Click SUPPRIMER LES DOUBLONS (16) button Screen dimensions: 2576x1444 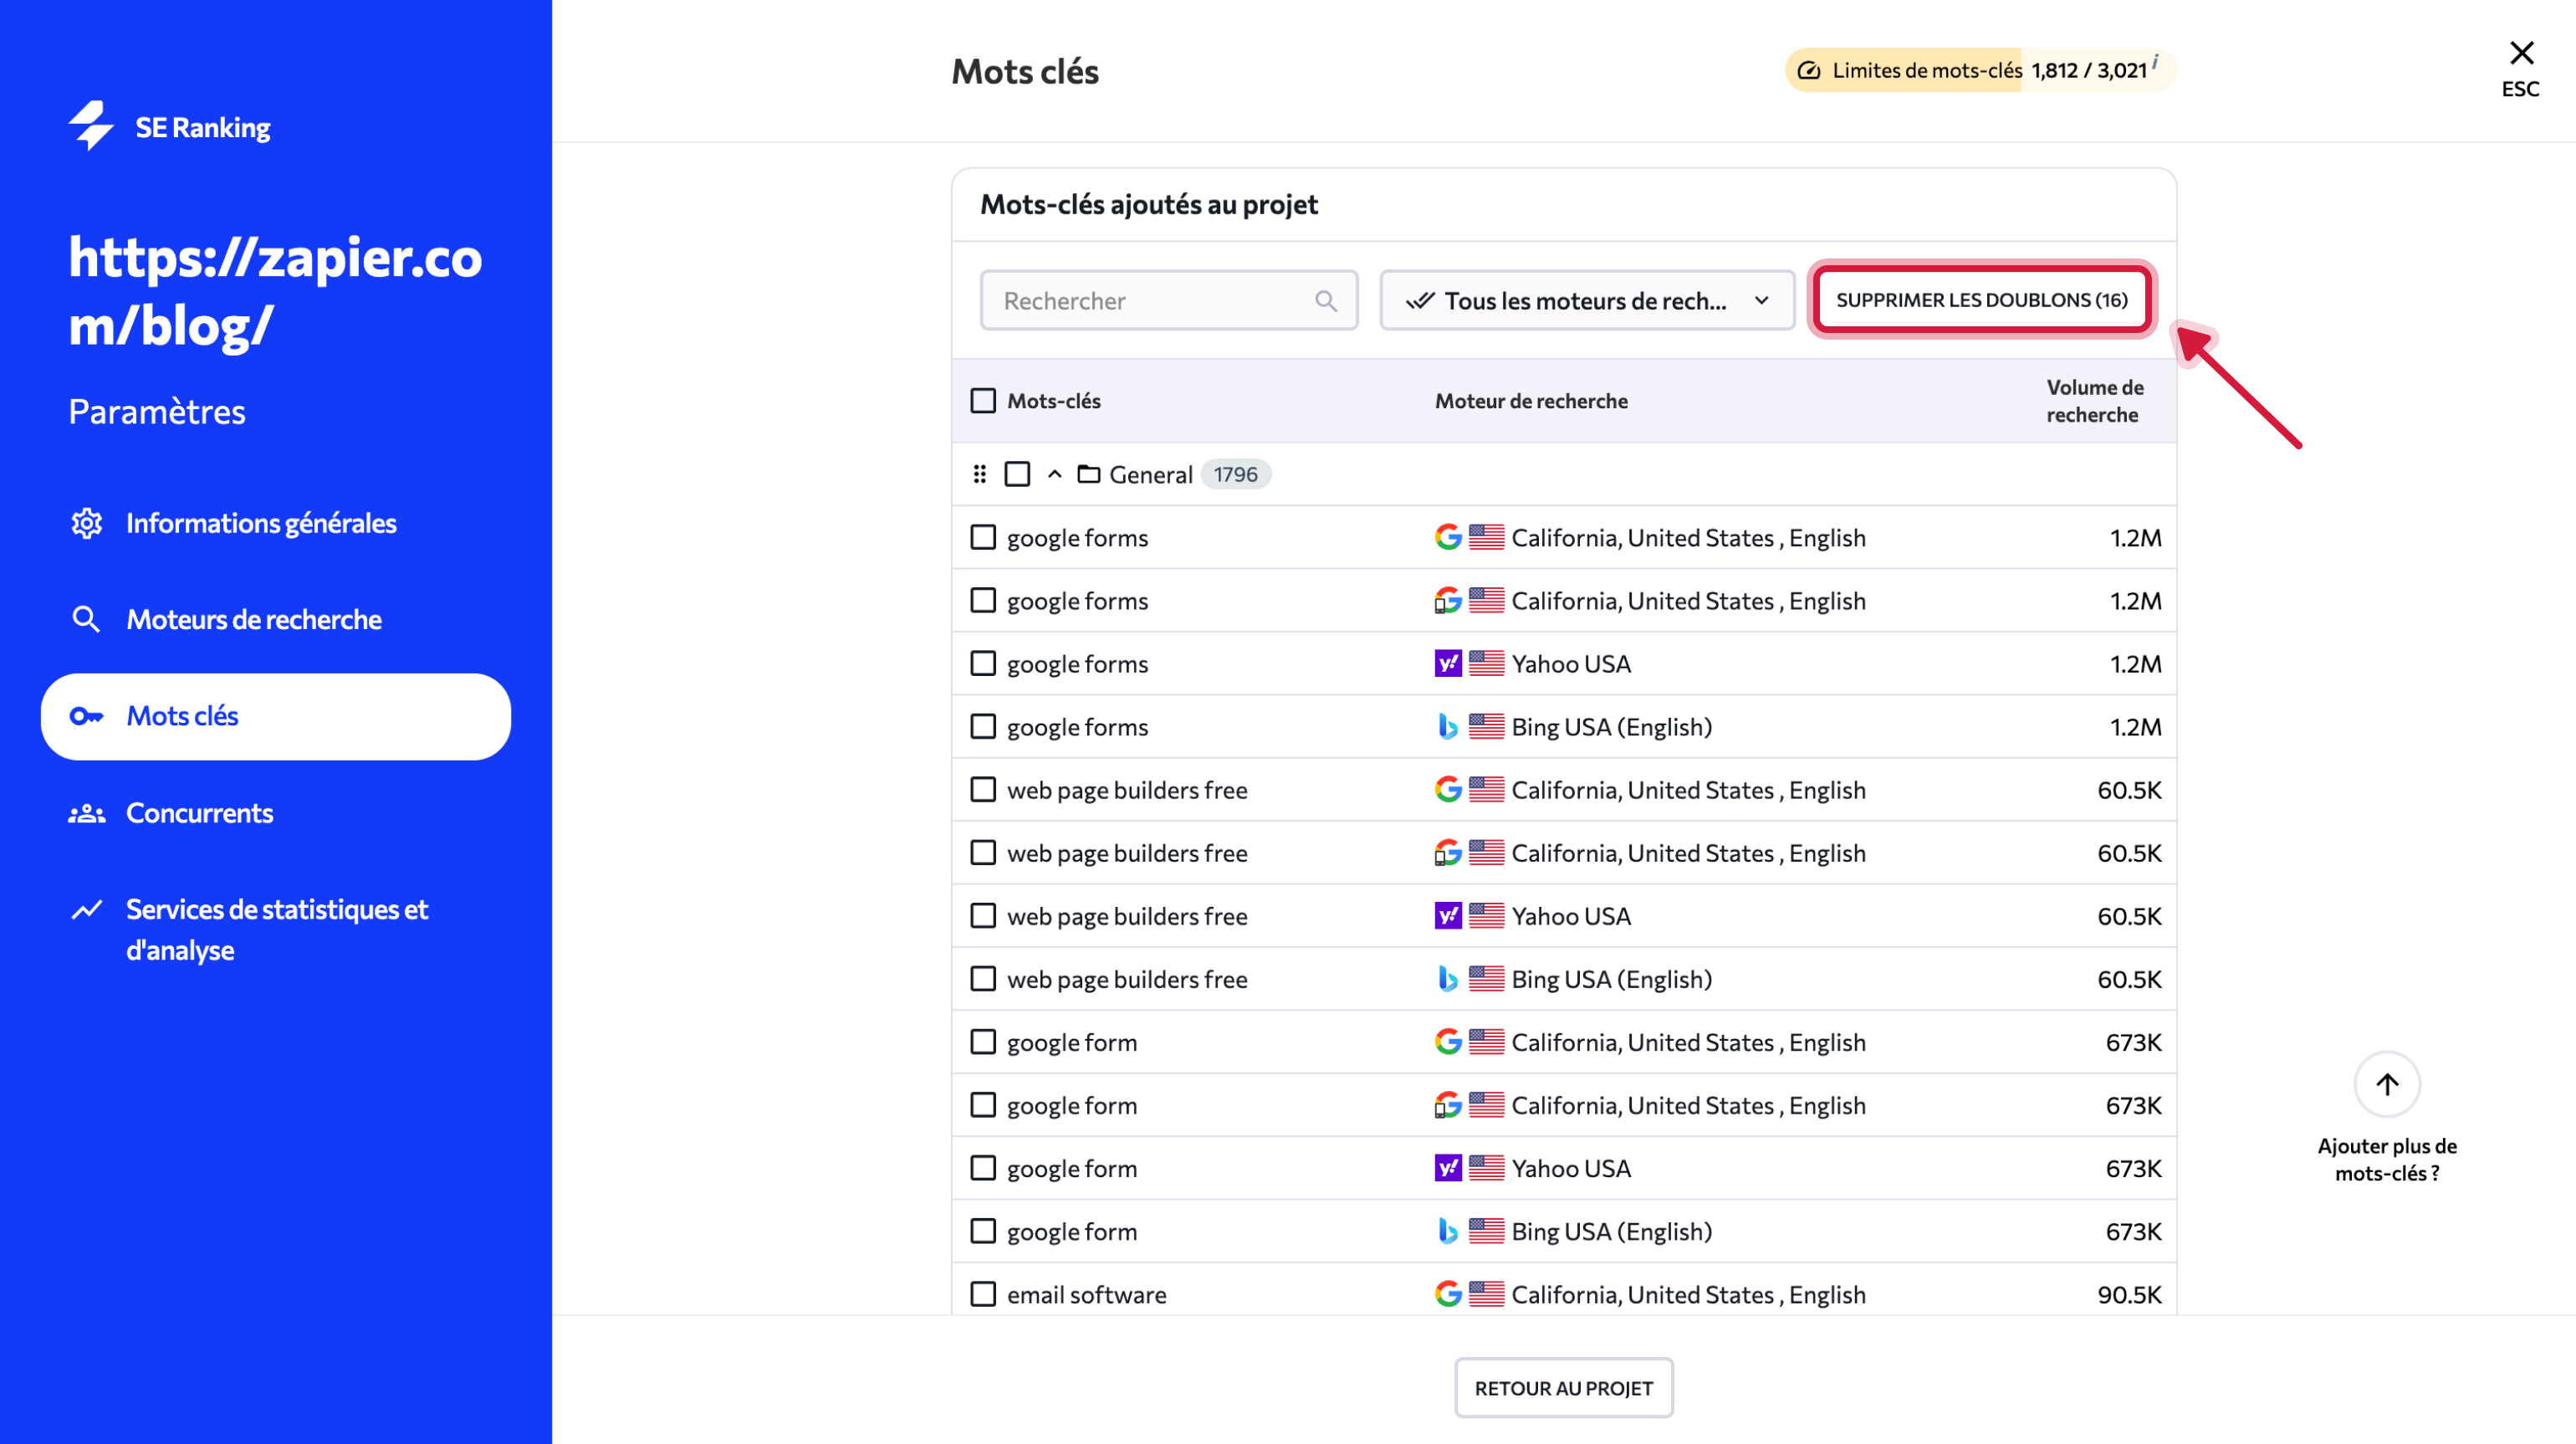point(1981,300)
